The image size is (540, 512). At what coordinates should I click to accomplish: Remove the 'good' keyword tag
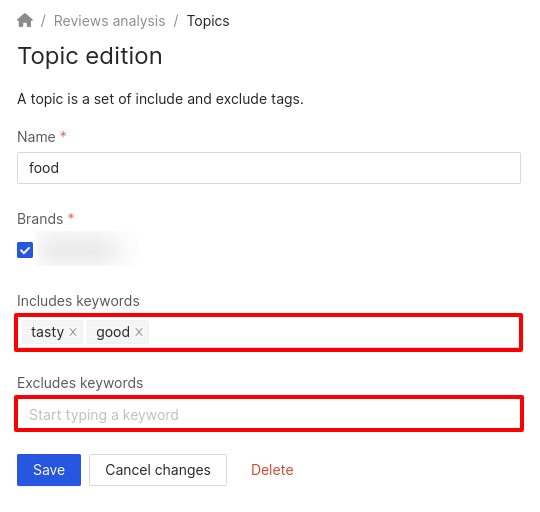tap(139, 332)
